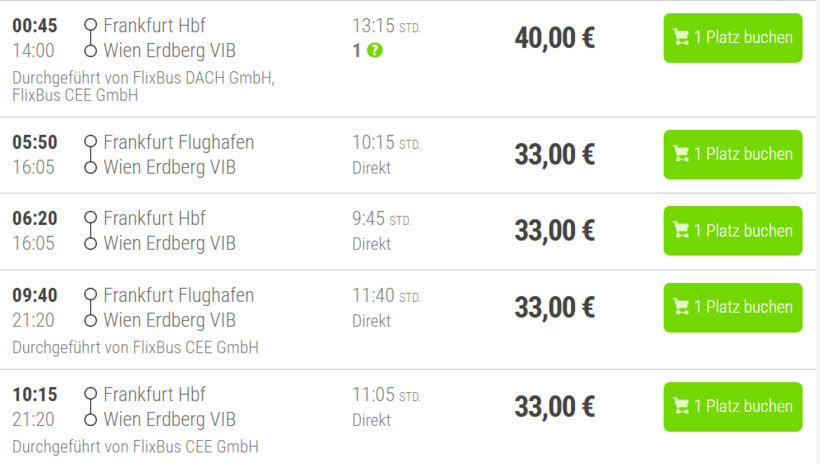Click cart icon for 00:45 trip

pos(681,38)
